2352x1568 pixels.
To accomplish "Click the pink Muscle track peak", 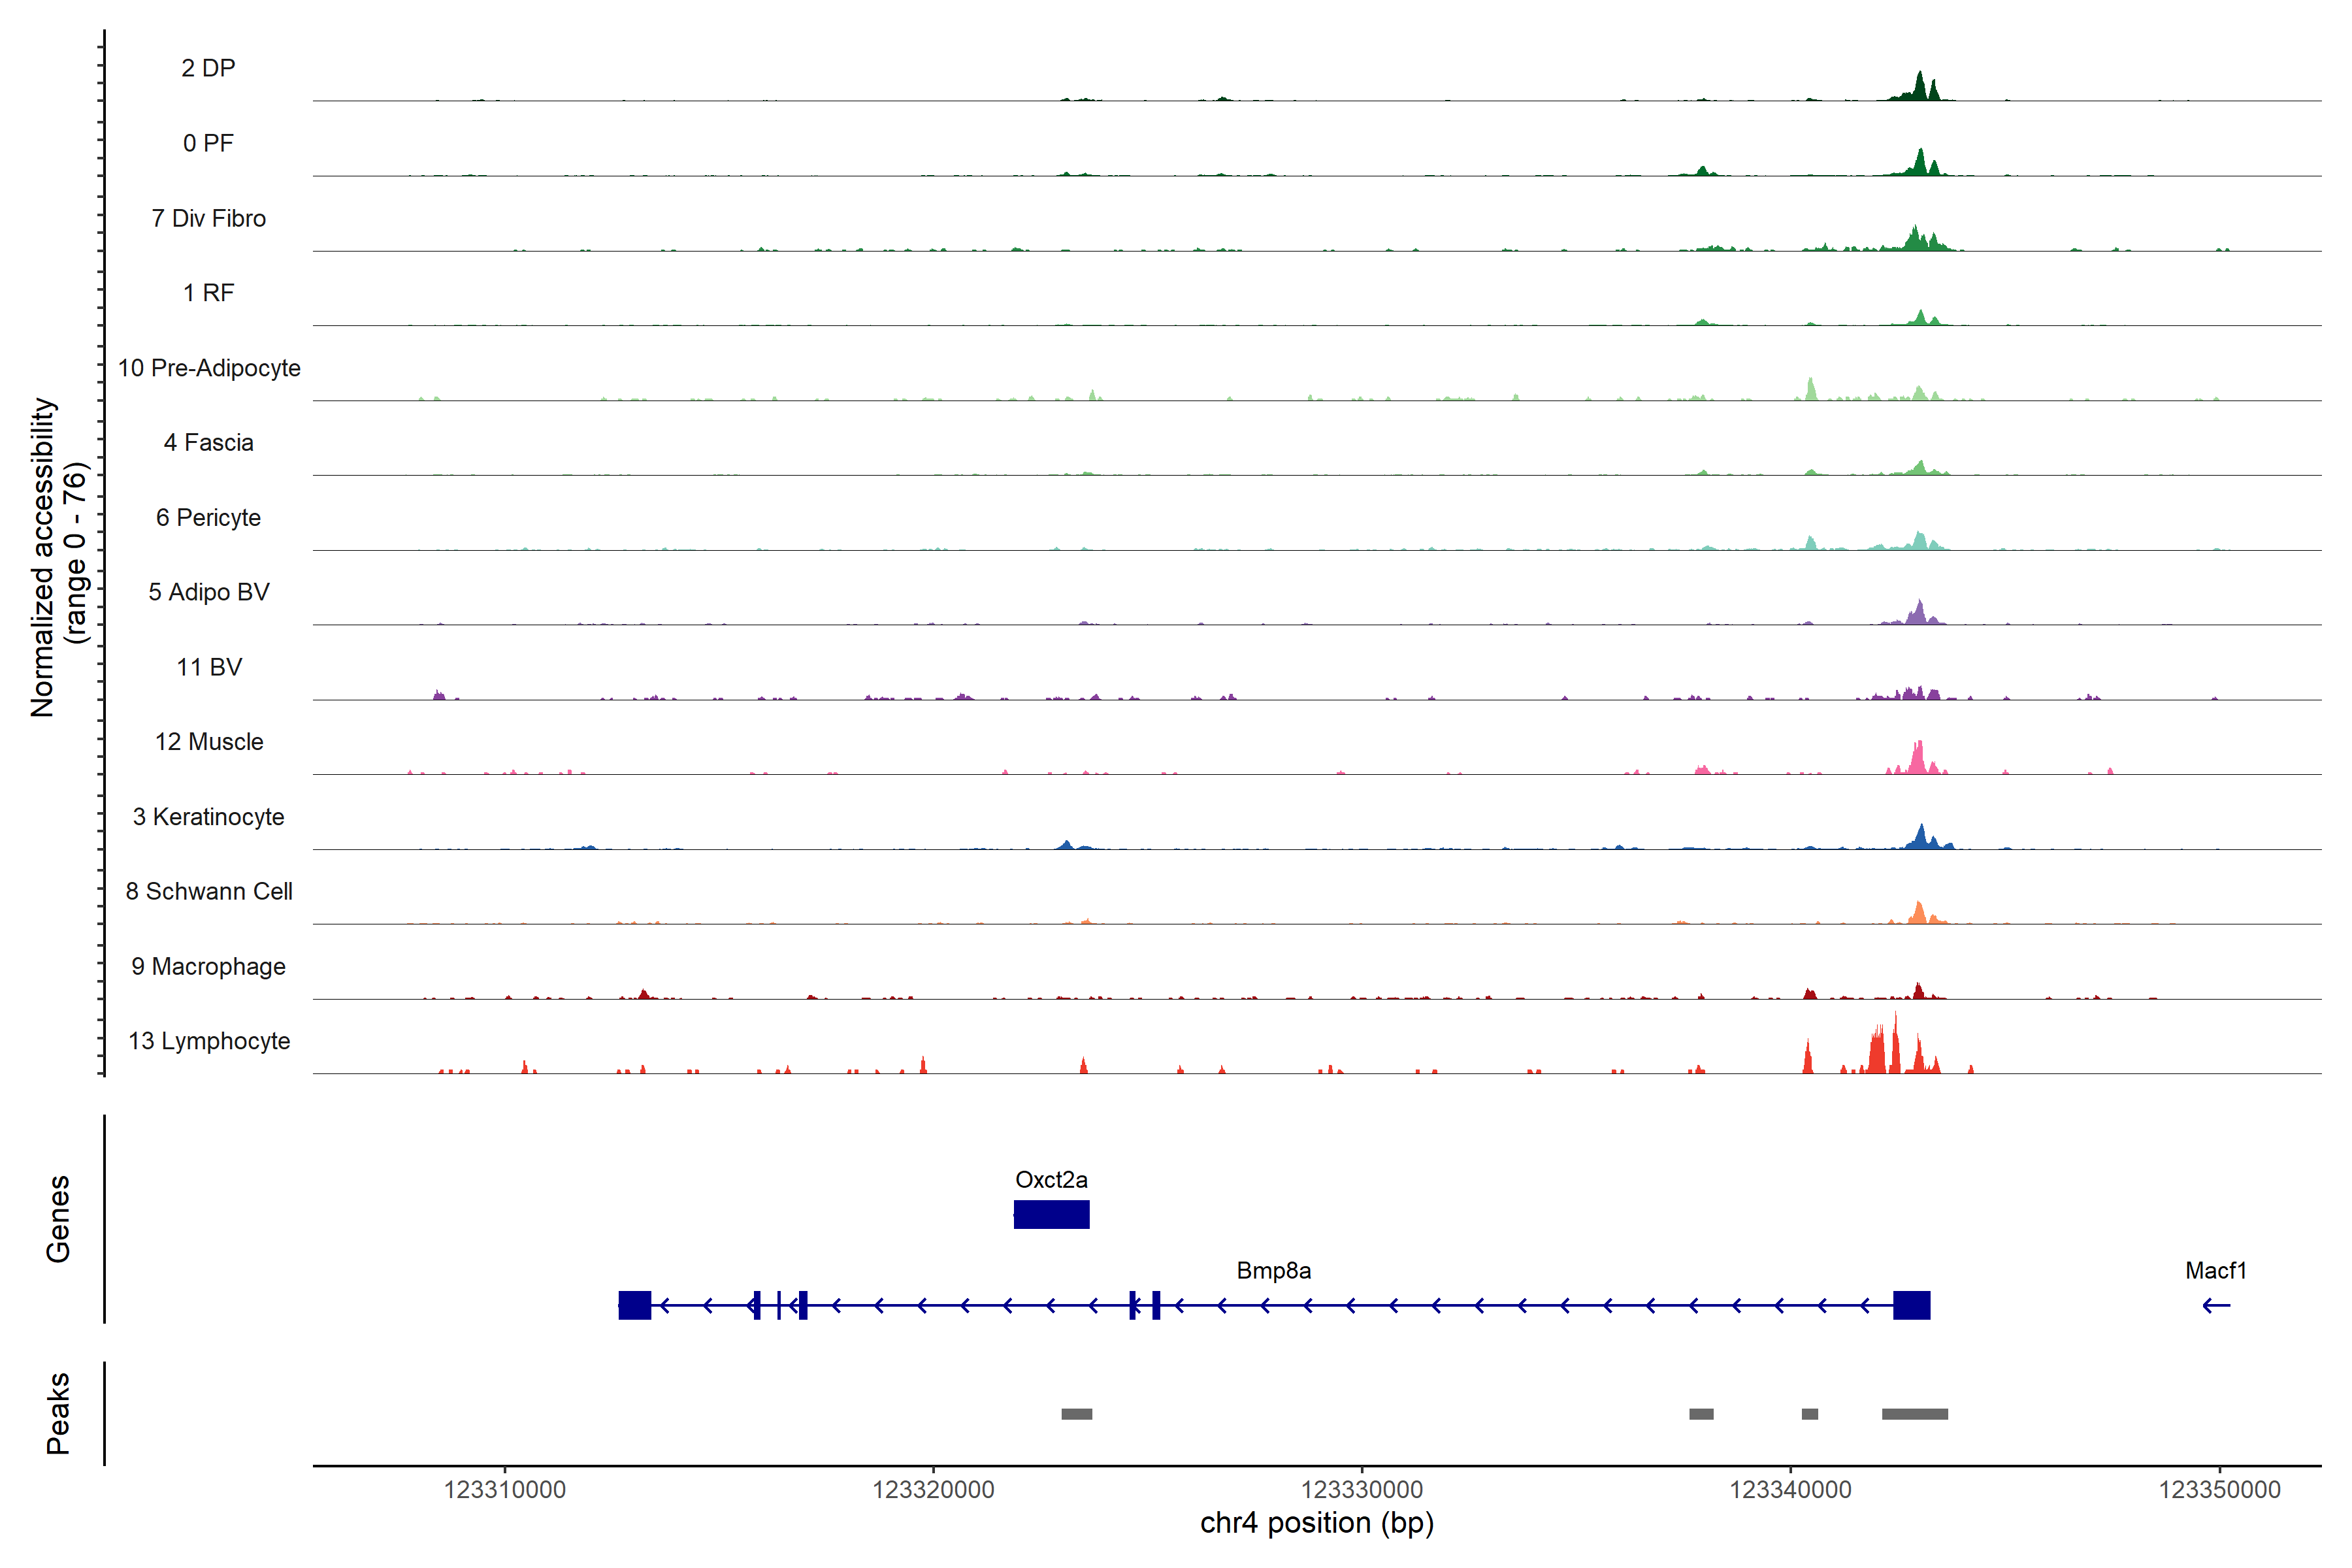I will (x=1917, y=760).
